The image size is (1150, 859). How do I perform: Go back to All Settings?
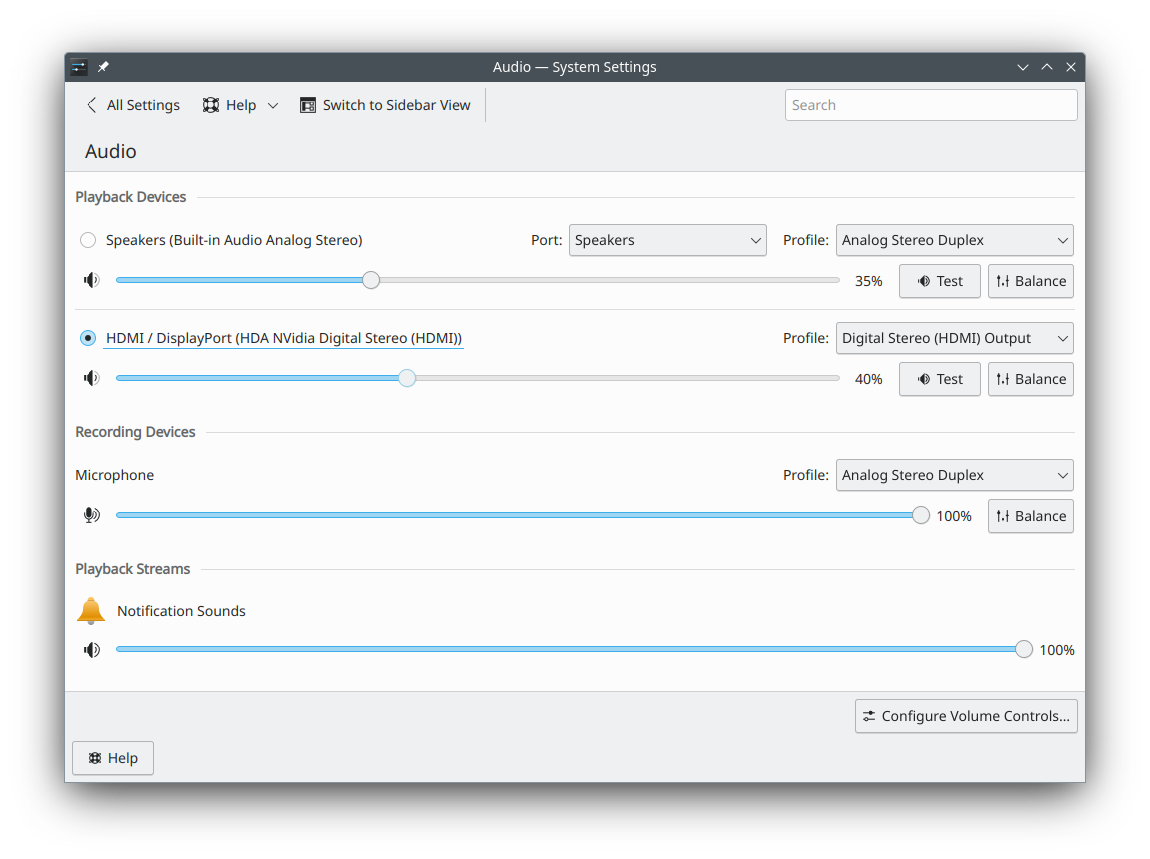133,105
